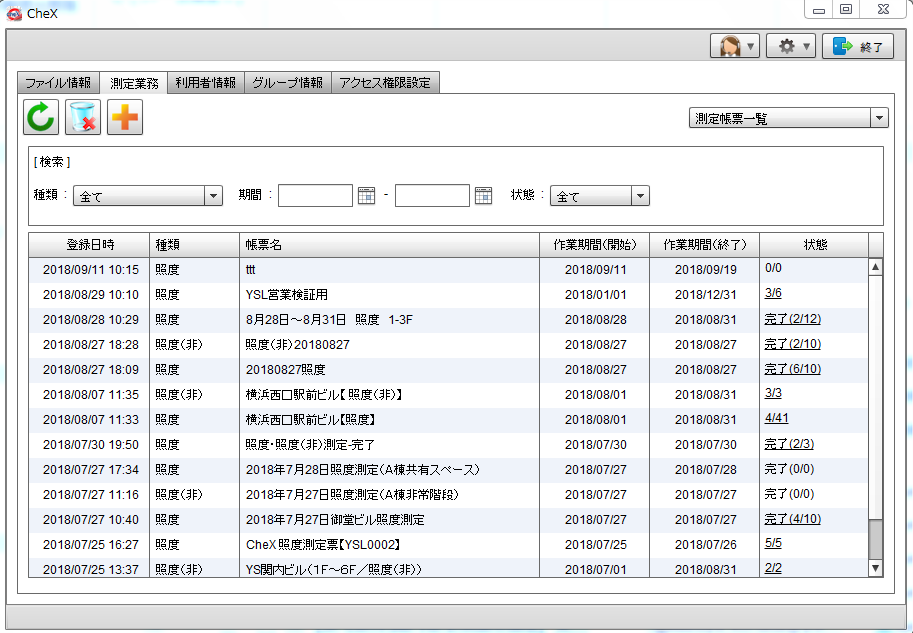This screenshot has width=913, height=633.
Task: Select the YSL営業検証用 row
Action: (x=448, y=295)
